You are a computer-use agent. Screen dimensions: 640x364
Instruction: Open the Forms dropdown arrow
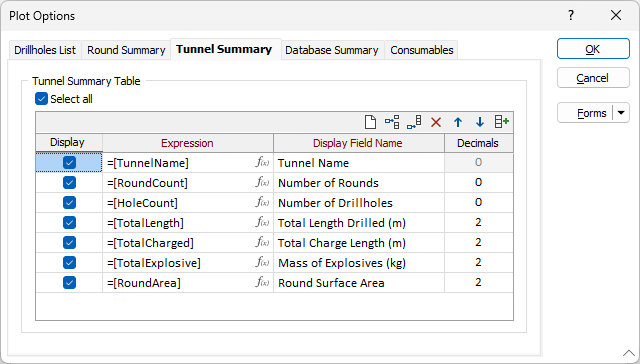click(x=621, y=113)
